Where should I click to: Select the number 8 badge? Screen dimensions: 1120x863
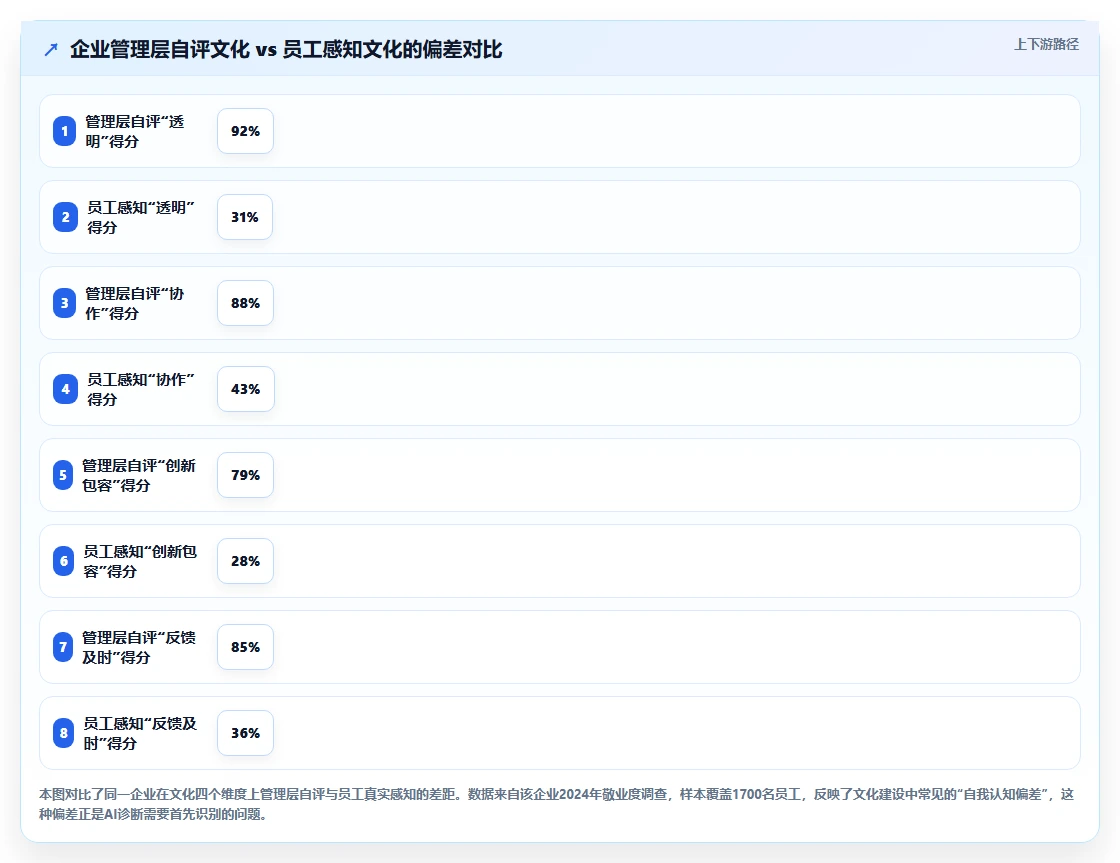pos(64,733)
